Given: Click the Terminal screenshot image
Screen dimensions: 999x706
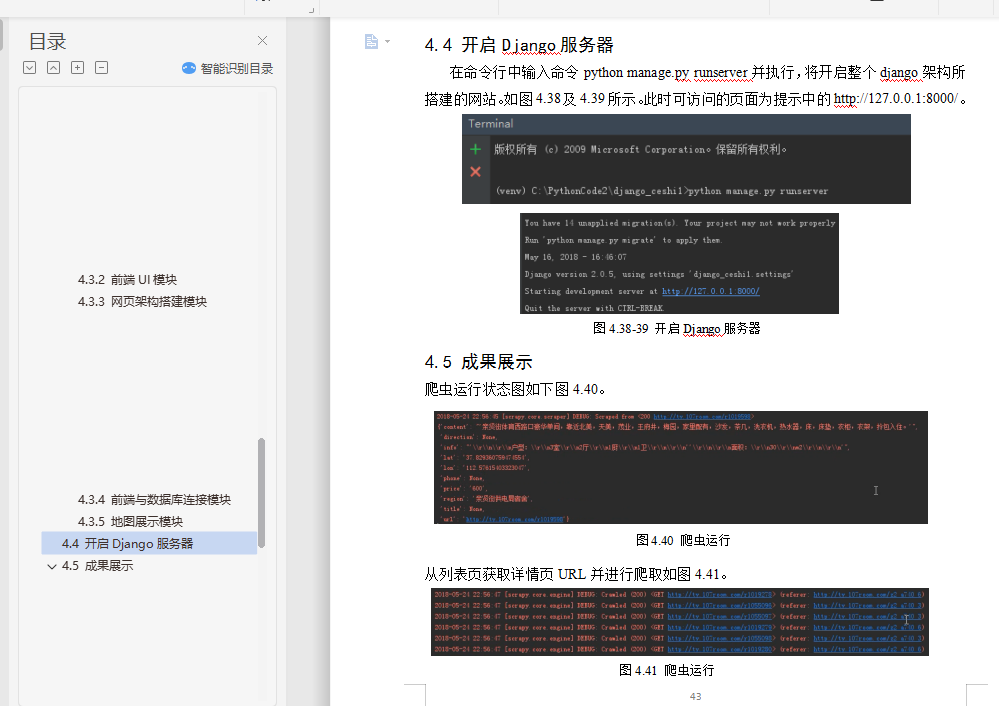Looking at the screenshot, I should point(686,159).
